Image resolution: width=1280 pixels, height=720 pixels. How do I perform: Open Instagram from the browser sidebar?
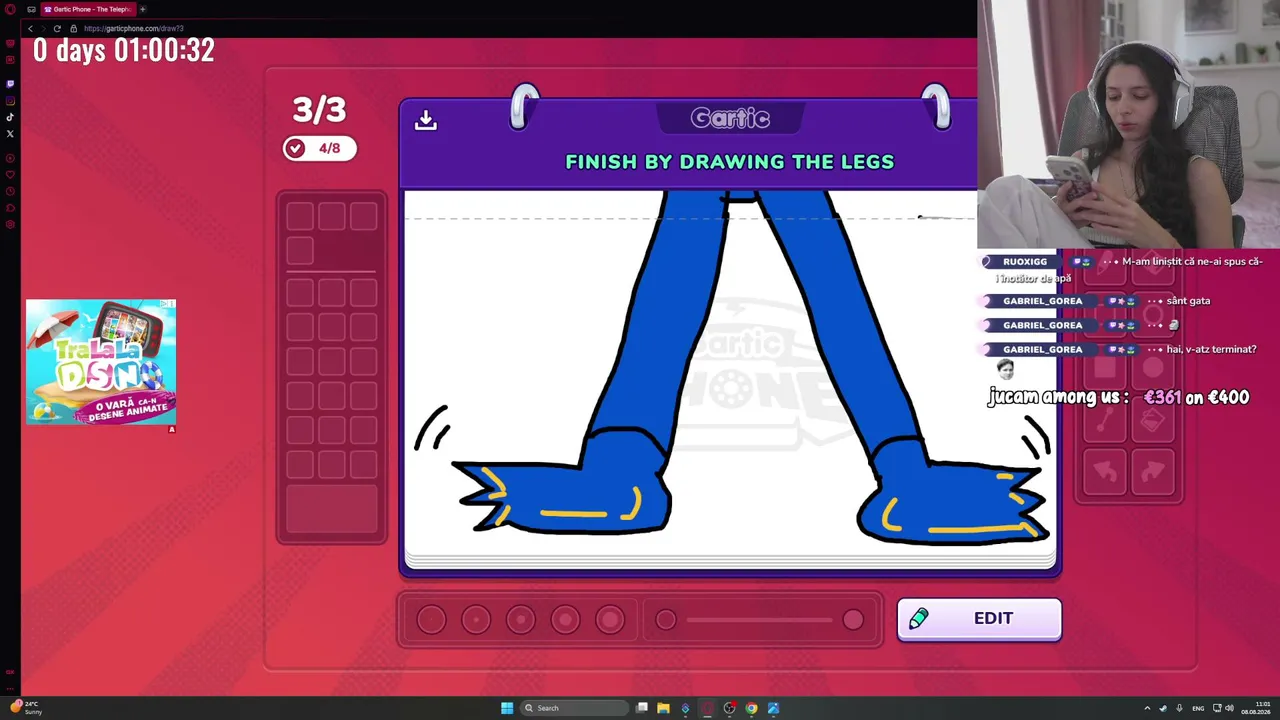pos(10,100)
